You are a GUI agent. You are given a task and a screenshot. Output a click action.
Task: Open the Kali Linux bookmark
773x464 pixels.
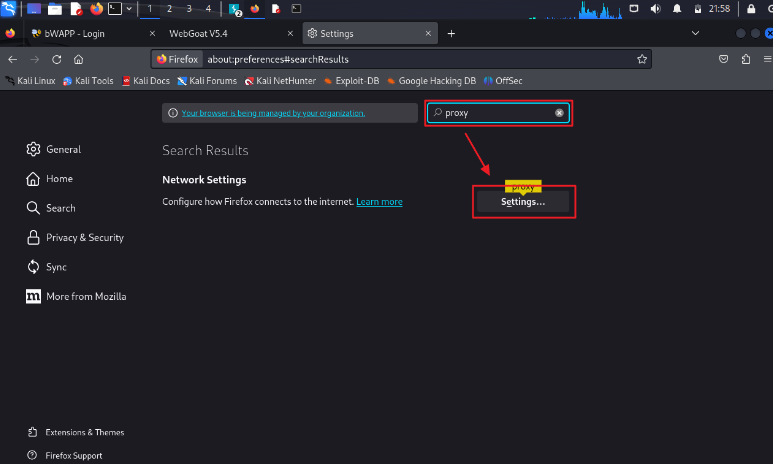(x=31, y=81)
